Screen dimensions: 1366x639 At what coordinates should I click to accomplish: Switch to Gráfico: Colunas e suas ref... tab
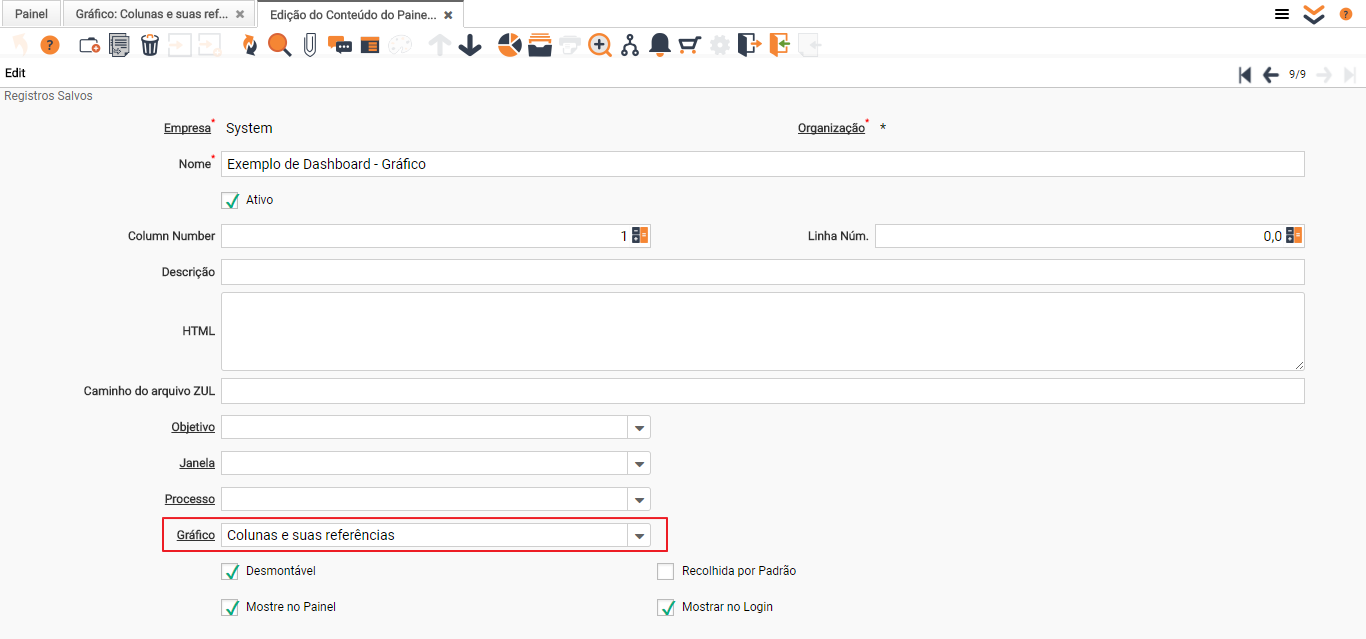(x=151, y=14)
